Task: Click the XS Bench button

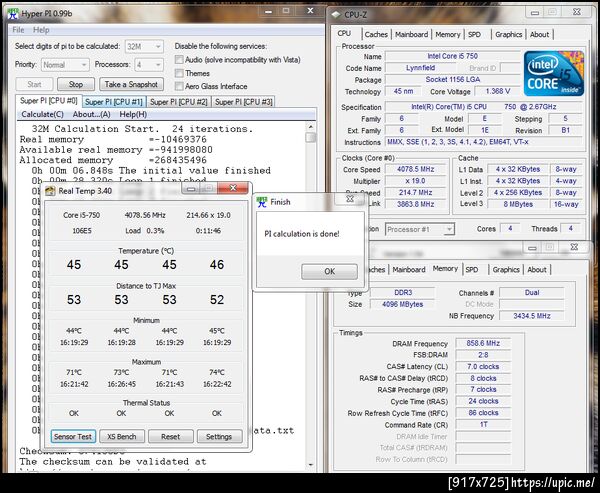Action: click(122, 436)
